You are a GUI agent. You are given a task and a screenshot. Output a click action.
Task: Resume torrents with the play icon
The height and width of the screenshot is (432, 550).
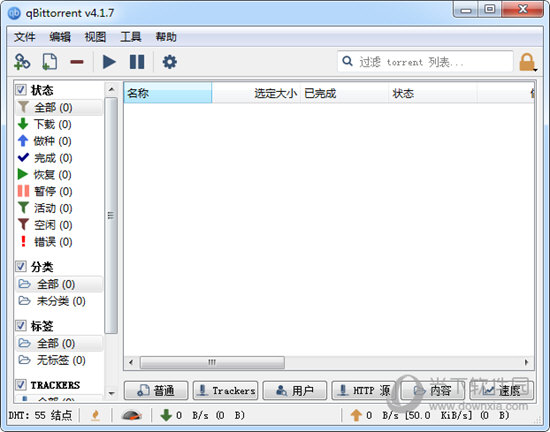(x=109, y=62)
